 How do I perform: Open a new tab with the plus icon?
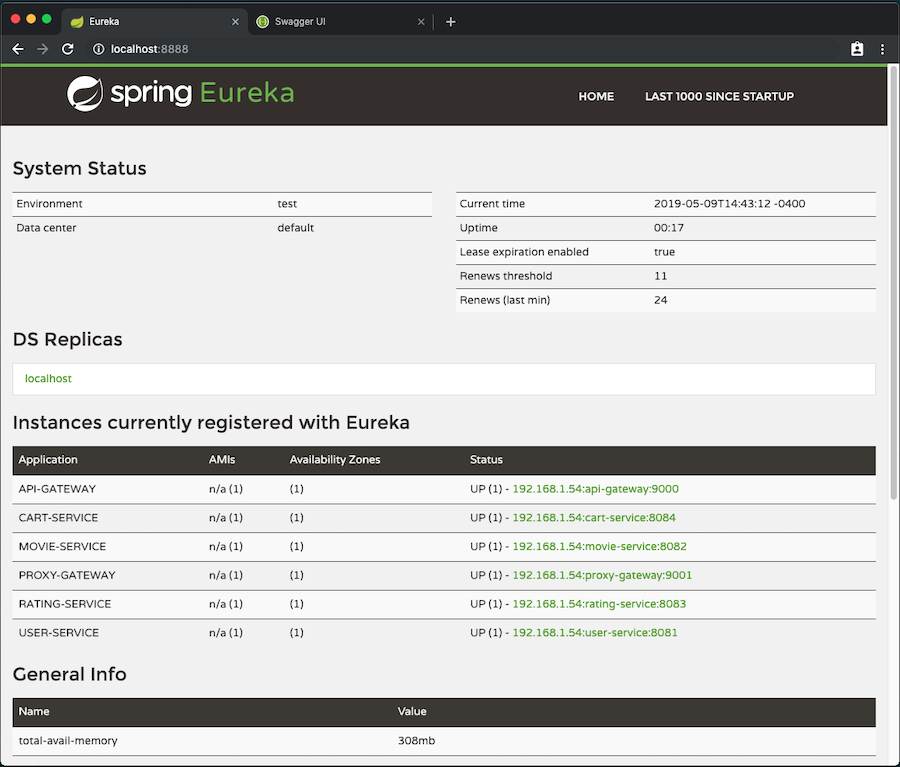[451, 22]
